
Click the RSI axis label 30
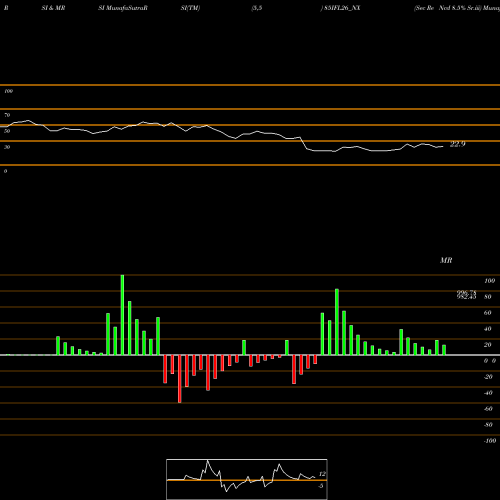pyautogui.click(x=7, y=147)
